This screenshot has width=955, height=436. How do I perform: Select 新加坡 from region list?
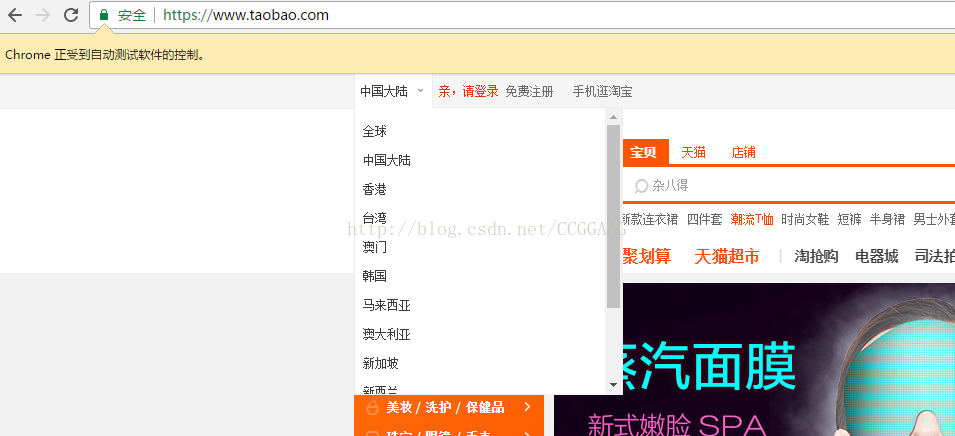(381, 364)
